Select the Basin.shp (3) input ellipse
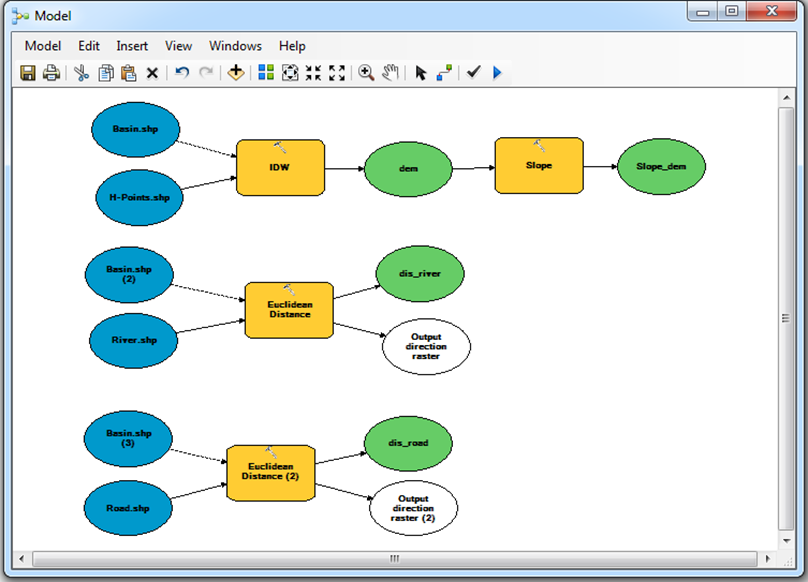Image resolution: width=808 pixels, height=582 pixels. click(128, 439)
